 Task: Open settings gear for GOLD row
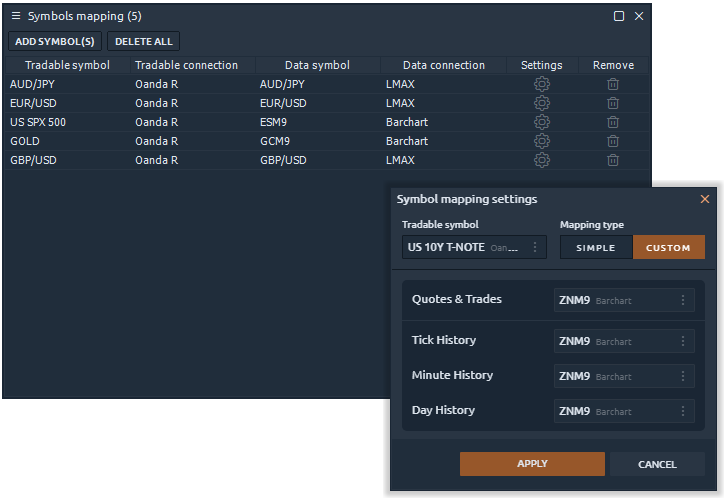[x=542, y=141]
